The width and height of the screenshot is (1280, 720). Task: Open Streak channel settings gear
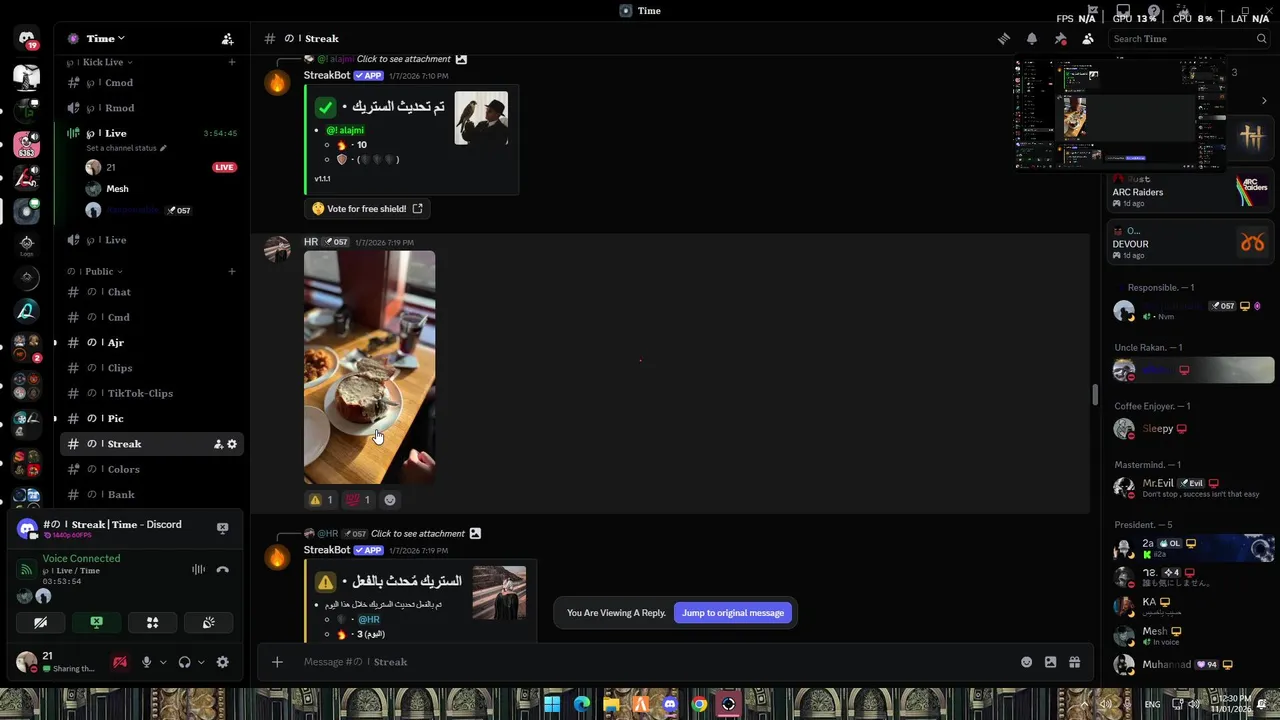coord(232,444)
